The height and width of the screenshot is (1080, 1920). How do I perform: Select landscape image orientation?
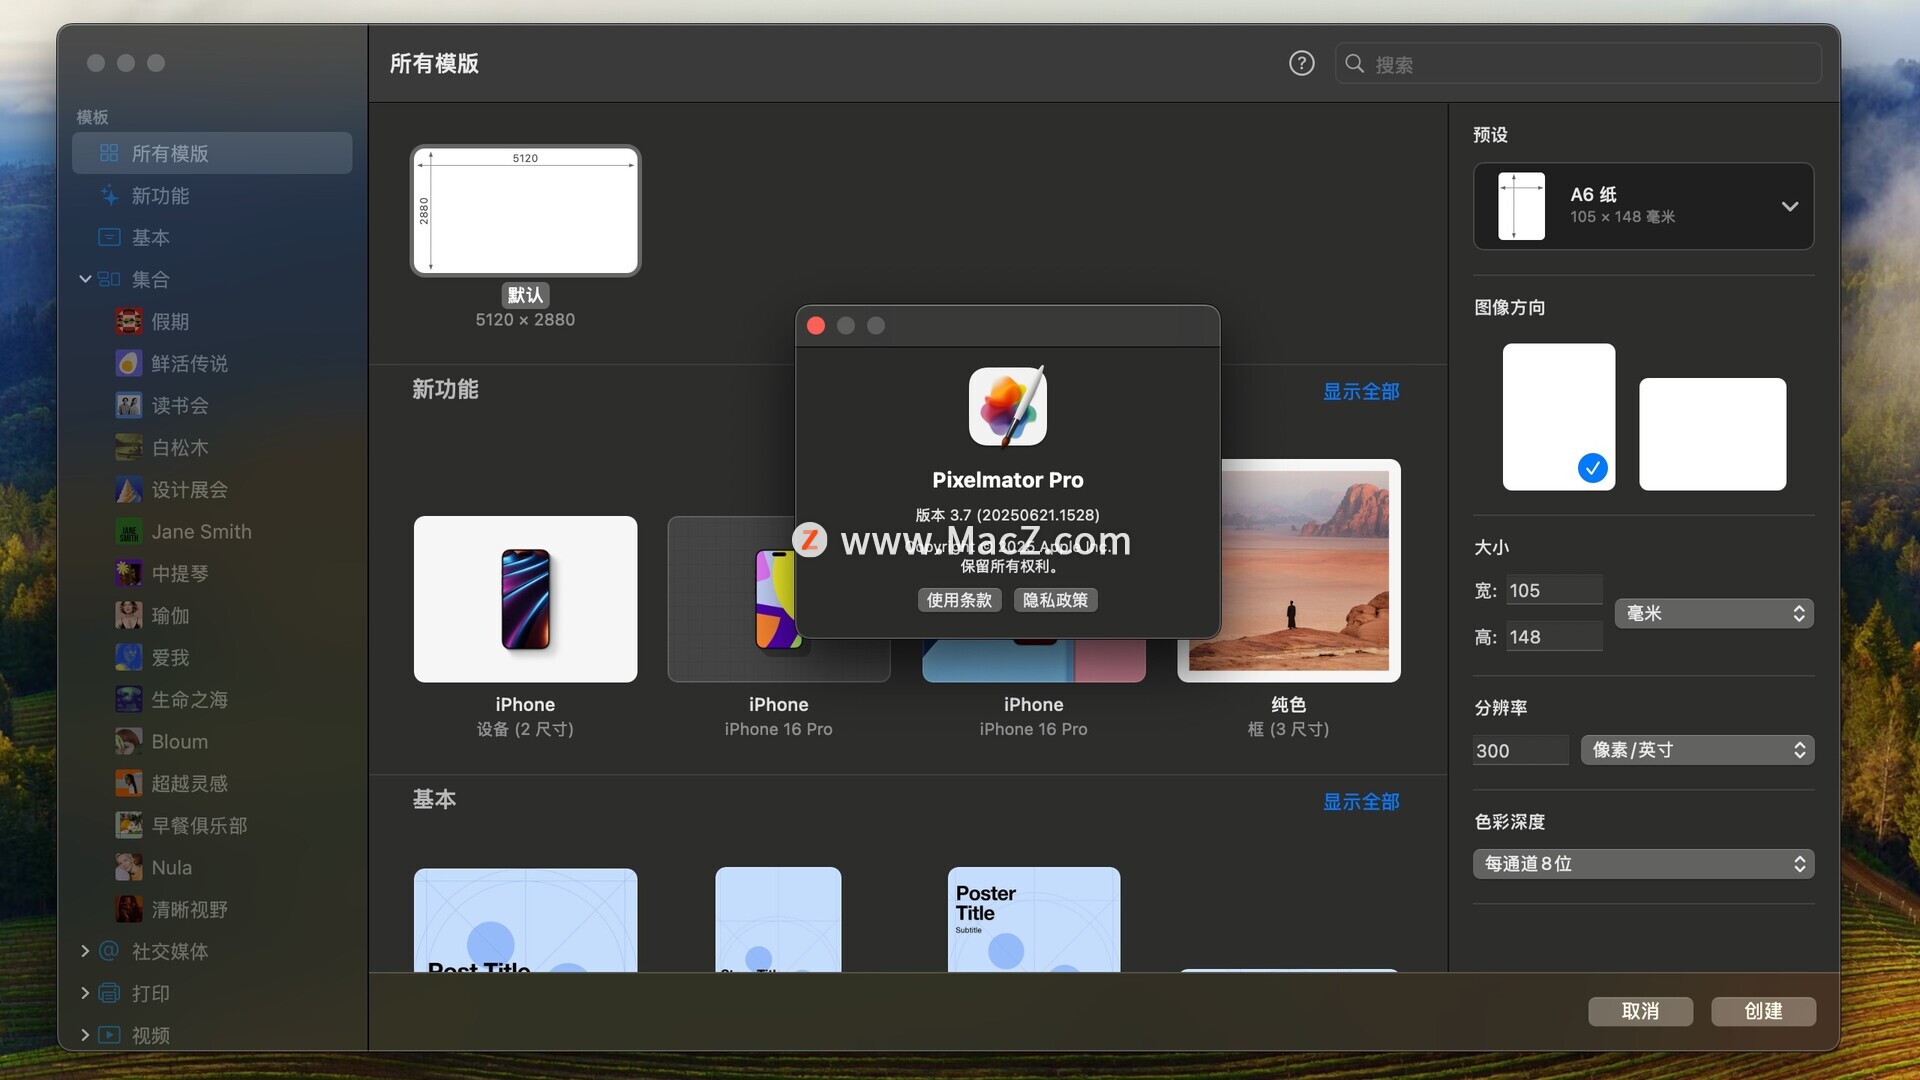[x=1712, y=434]
